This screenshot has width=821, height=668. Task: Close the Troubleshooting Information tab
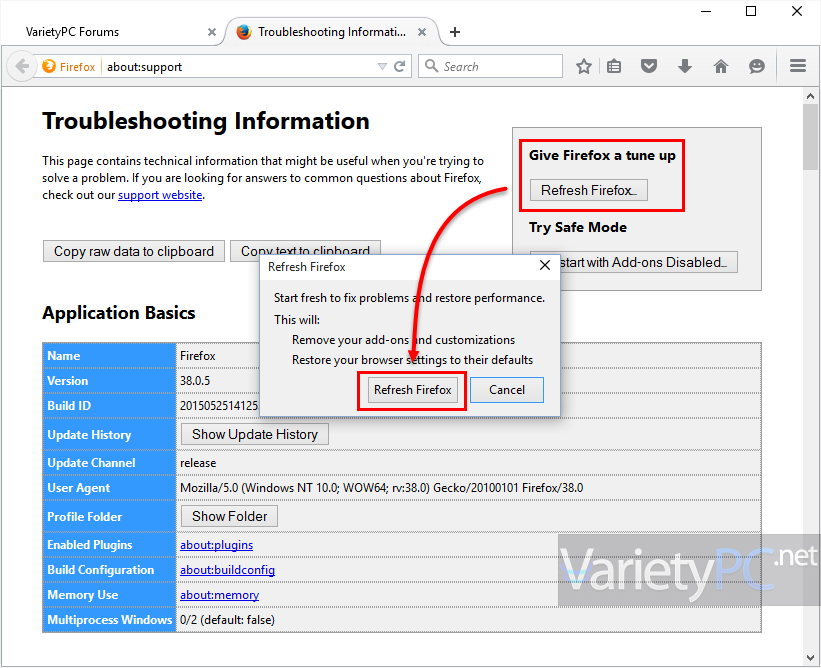[421, 32]
